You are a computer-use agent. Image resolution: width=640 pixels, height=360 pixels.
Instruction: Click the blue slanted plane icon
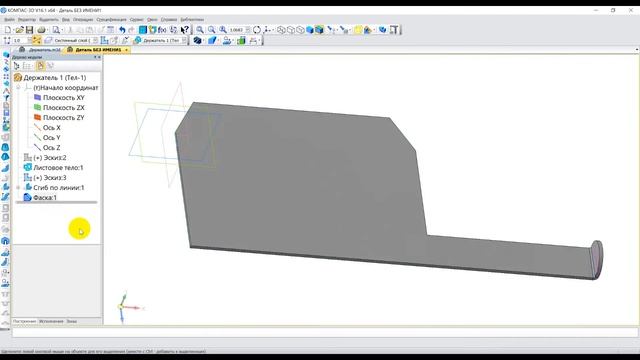(x=212, y=40)
